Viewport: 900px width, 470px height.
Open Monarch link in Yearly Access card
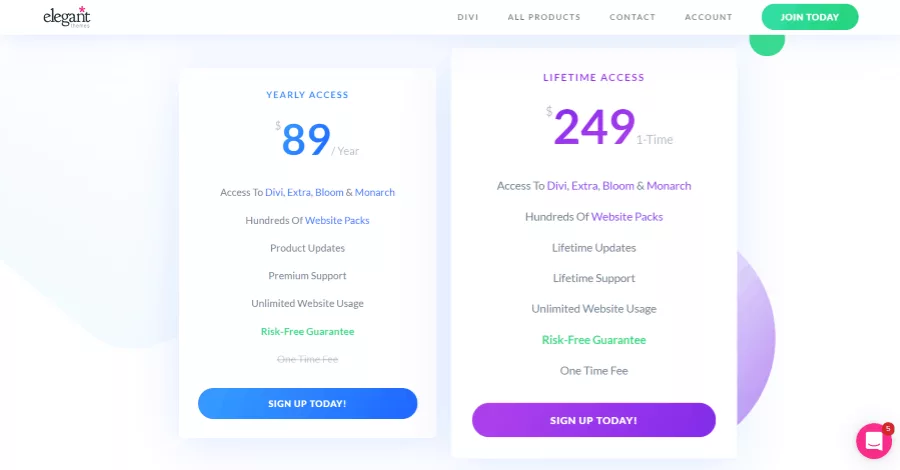click(375, 192)
